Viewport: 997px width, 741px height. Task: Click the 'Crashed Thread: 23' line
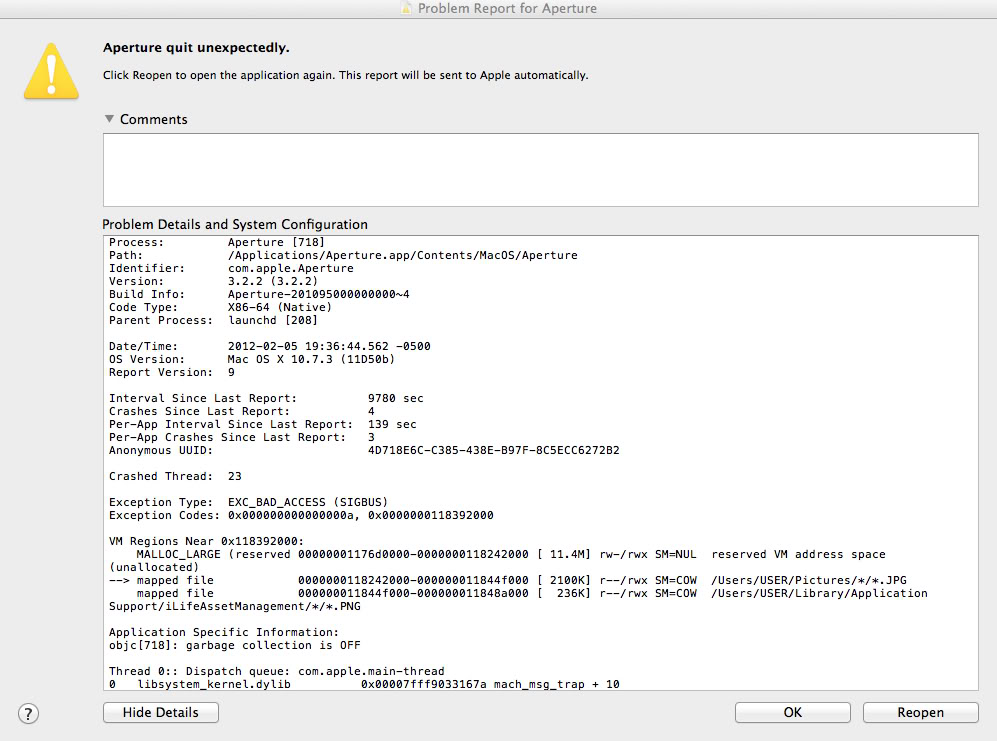[175, 476]
